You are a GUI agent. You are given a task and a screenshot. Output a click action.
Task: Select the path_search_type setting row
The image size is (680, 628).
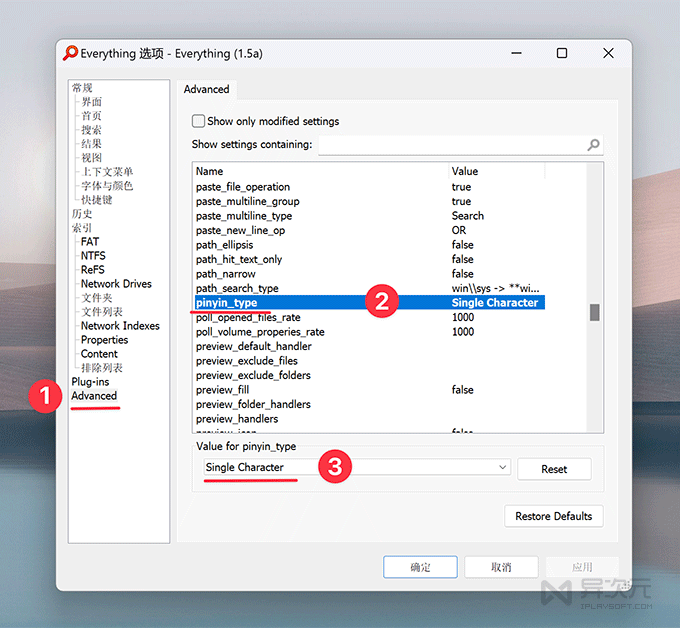click(x=320, y=288)
